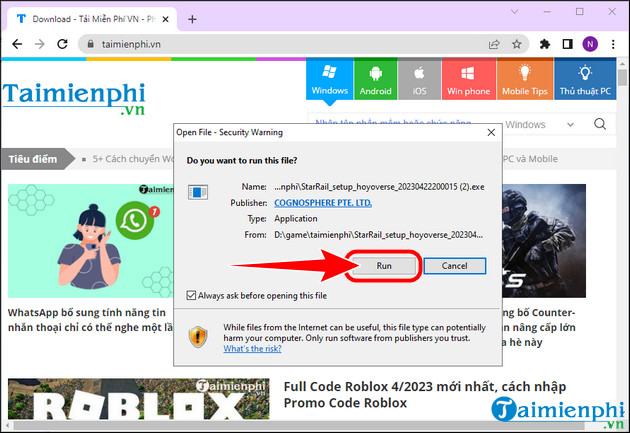Open the iOS category tab
The height and width of the screenshot is (433, 630).
coord(419,79)
